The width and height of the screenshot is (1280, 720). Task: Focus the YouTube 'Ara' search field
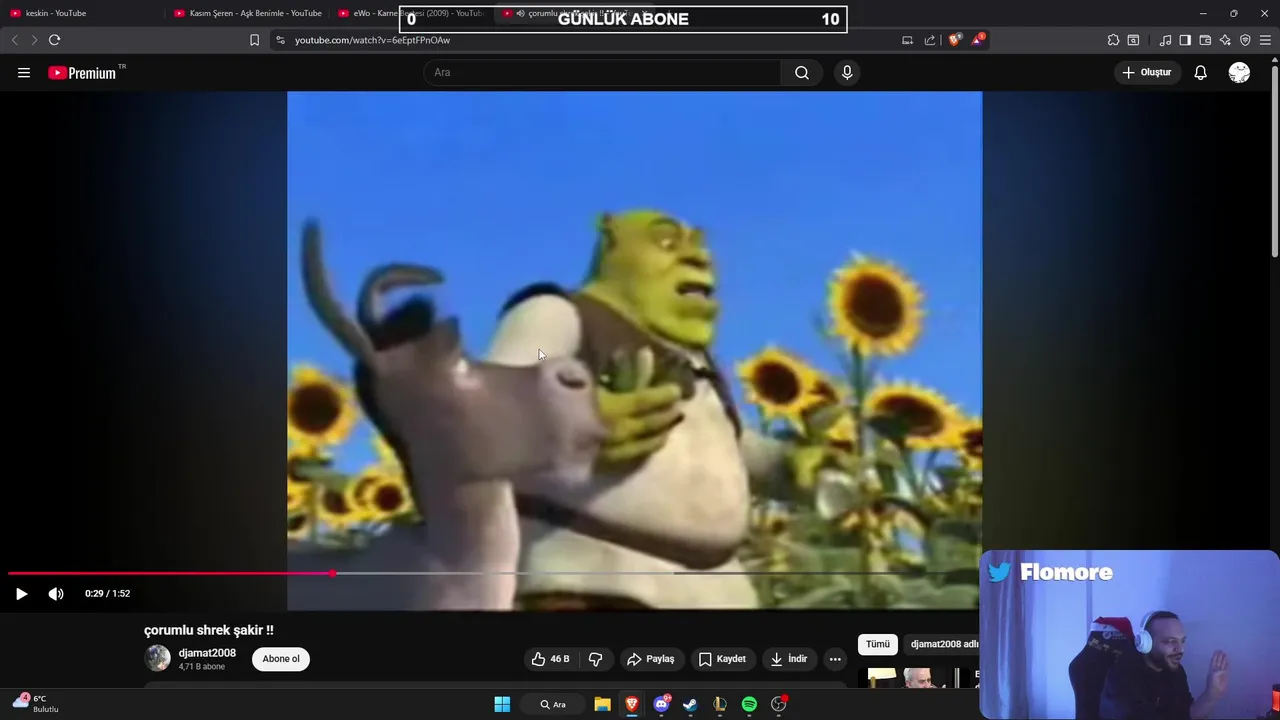point(602,73)
